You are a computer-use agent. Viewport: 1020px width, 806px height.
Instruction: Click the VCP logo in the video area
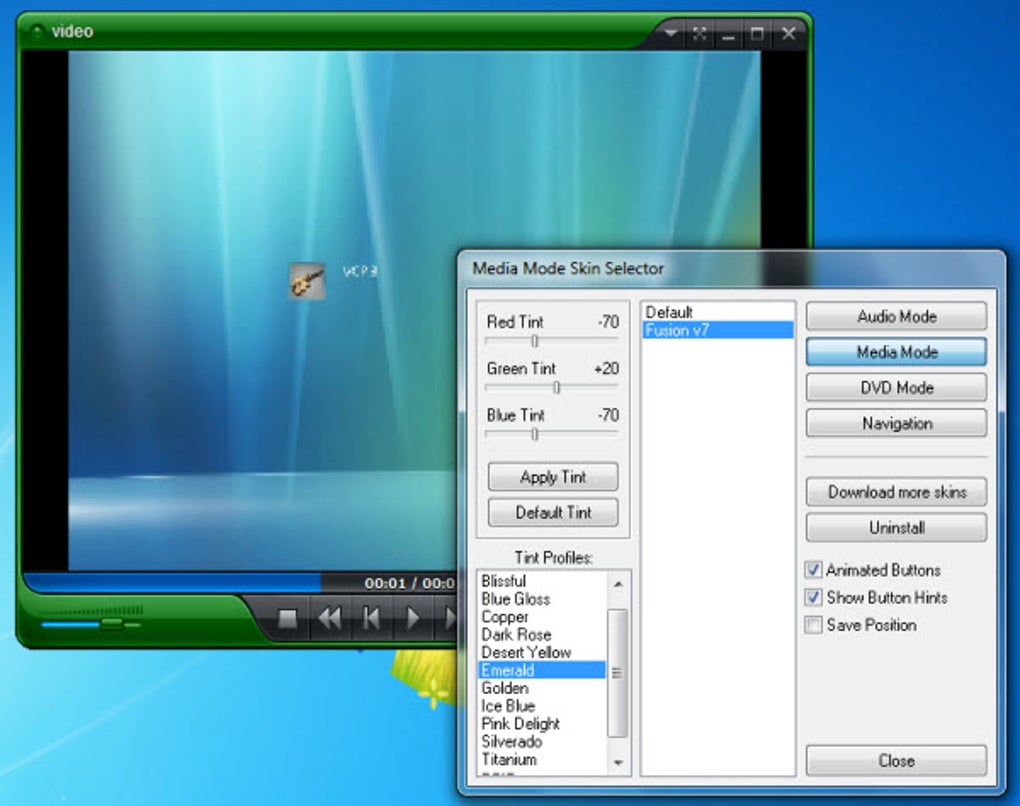[306, 279]
